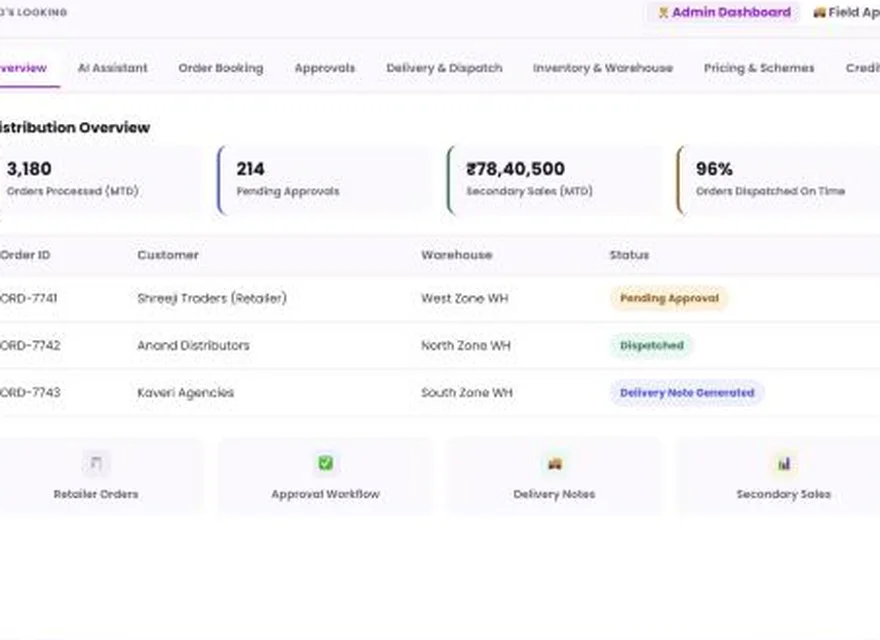
Task: Go to the Order Booking tab
Action: click(221, 68)
